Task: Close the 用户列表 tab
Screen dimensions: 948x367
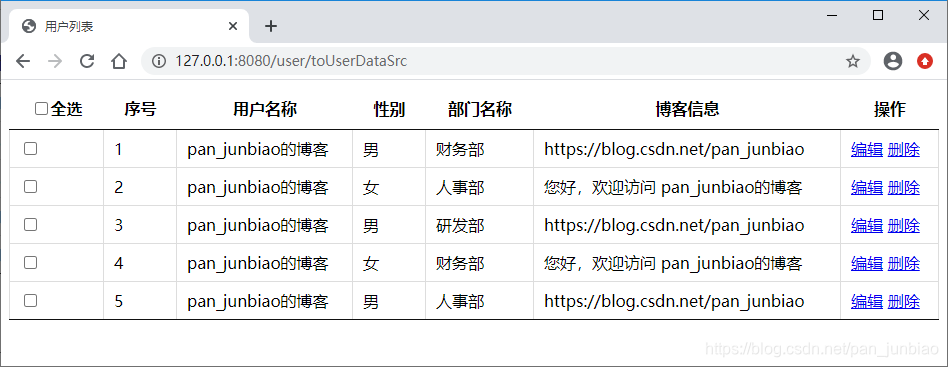Action: [x=233, y=26]
